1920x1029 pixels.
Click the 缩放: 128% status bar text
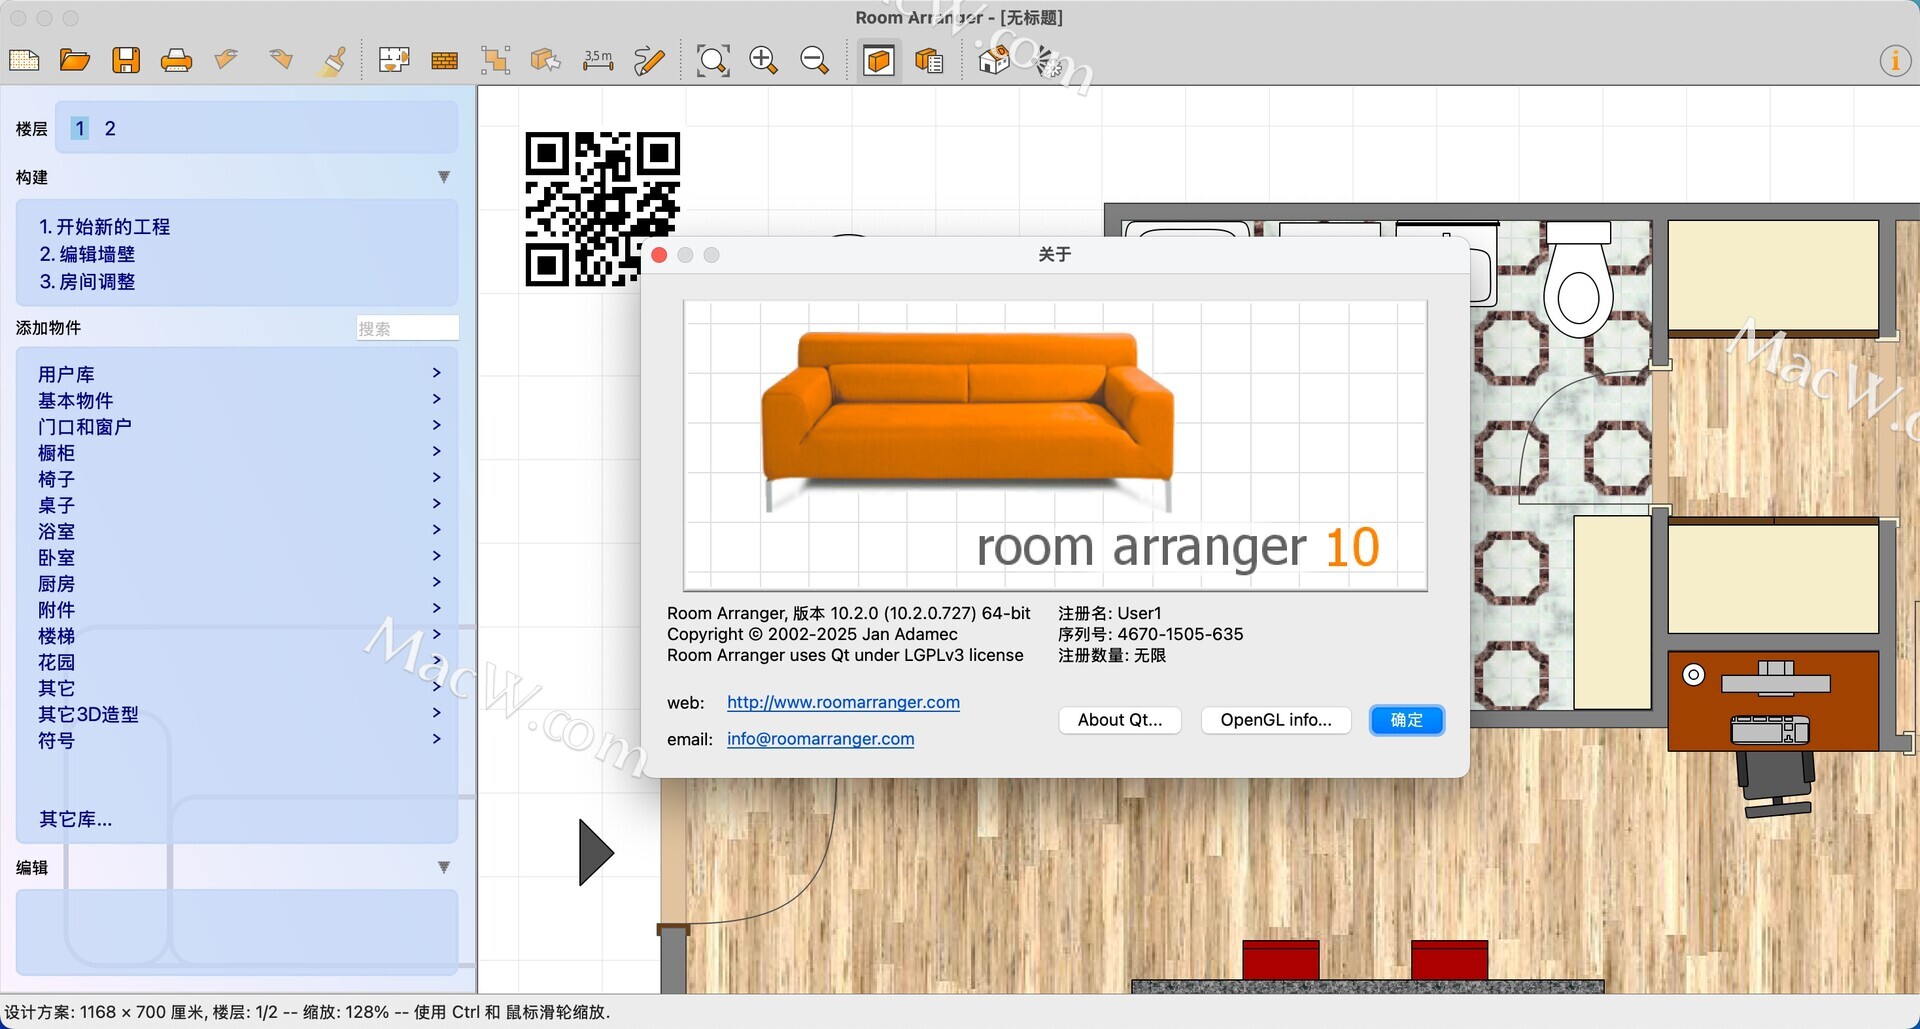pos(346,1012)
